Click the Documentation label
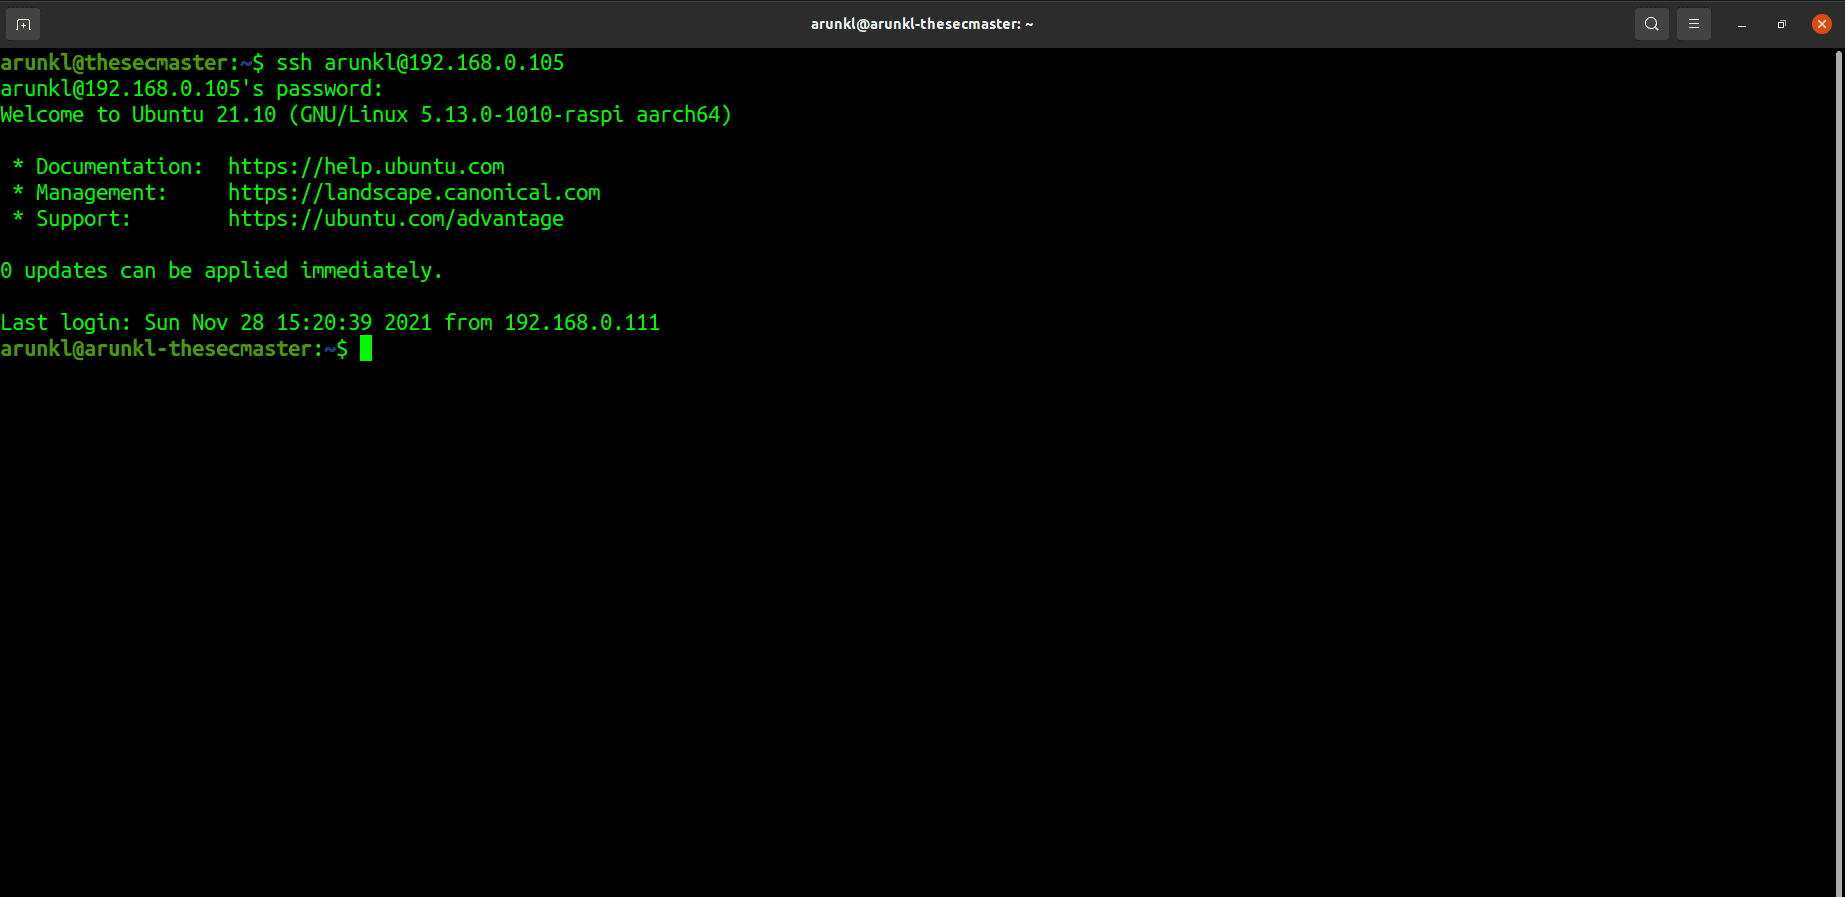Viewport: 1845px width, 897px height. tap(119, 167)
